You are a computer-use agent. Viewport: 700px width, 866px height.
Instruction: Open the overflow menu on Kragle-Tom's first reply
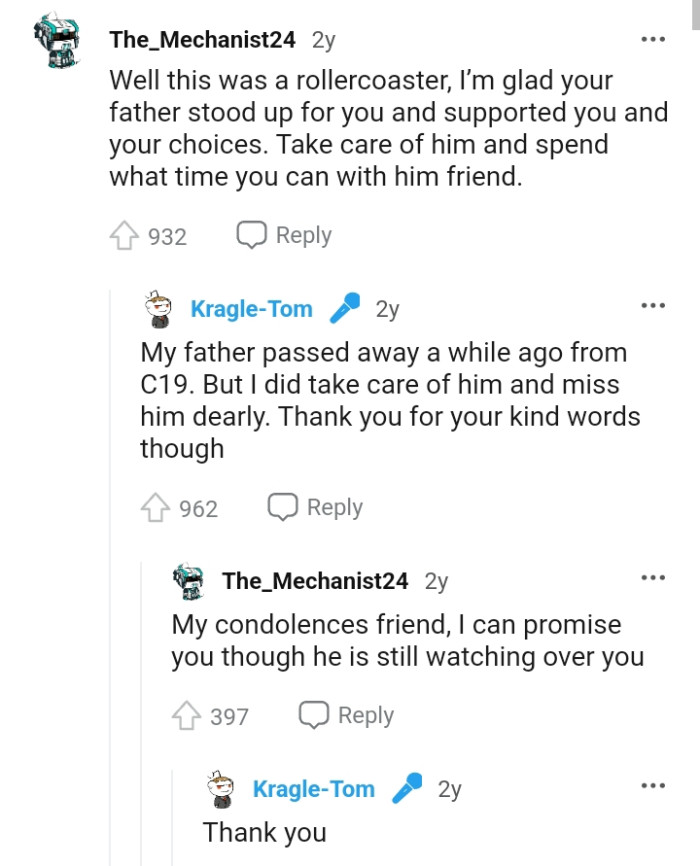tap(652, 305)
